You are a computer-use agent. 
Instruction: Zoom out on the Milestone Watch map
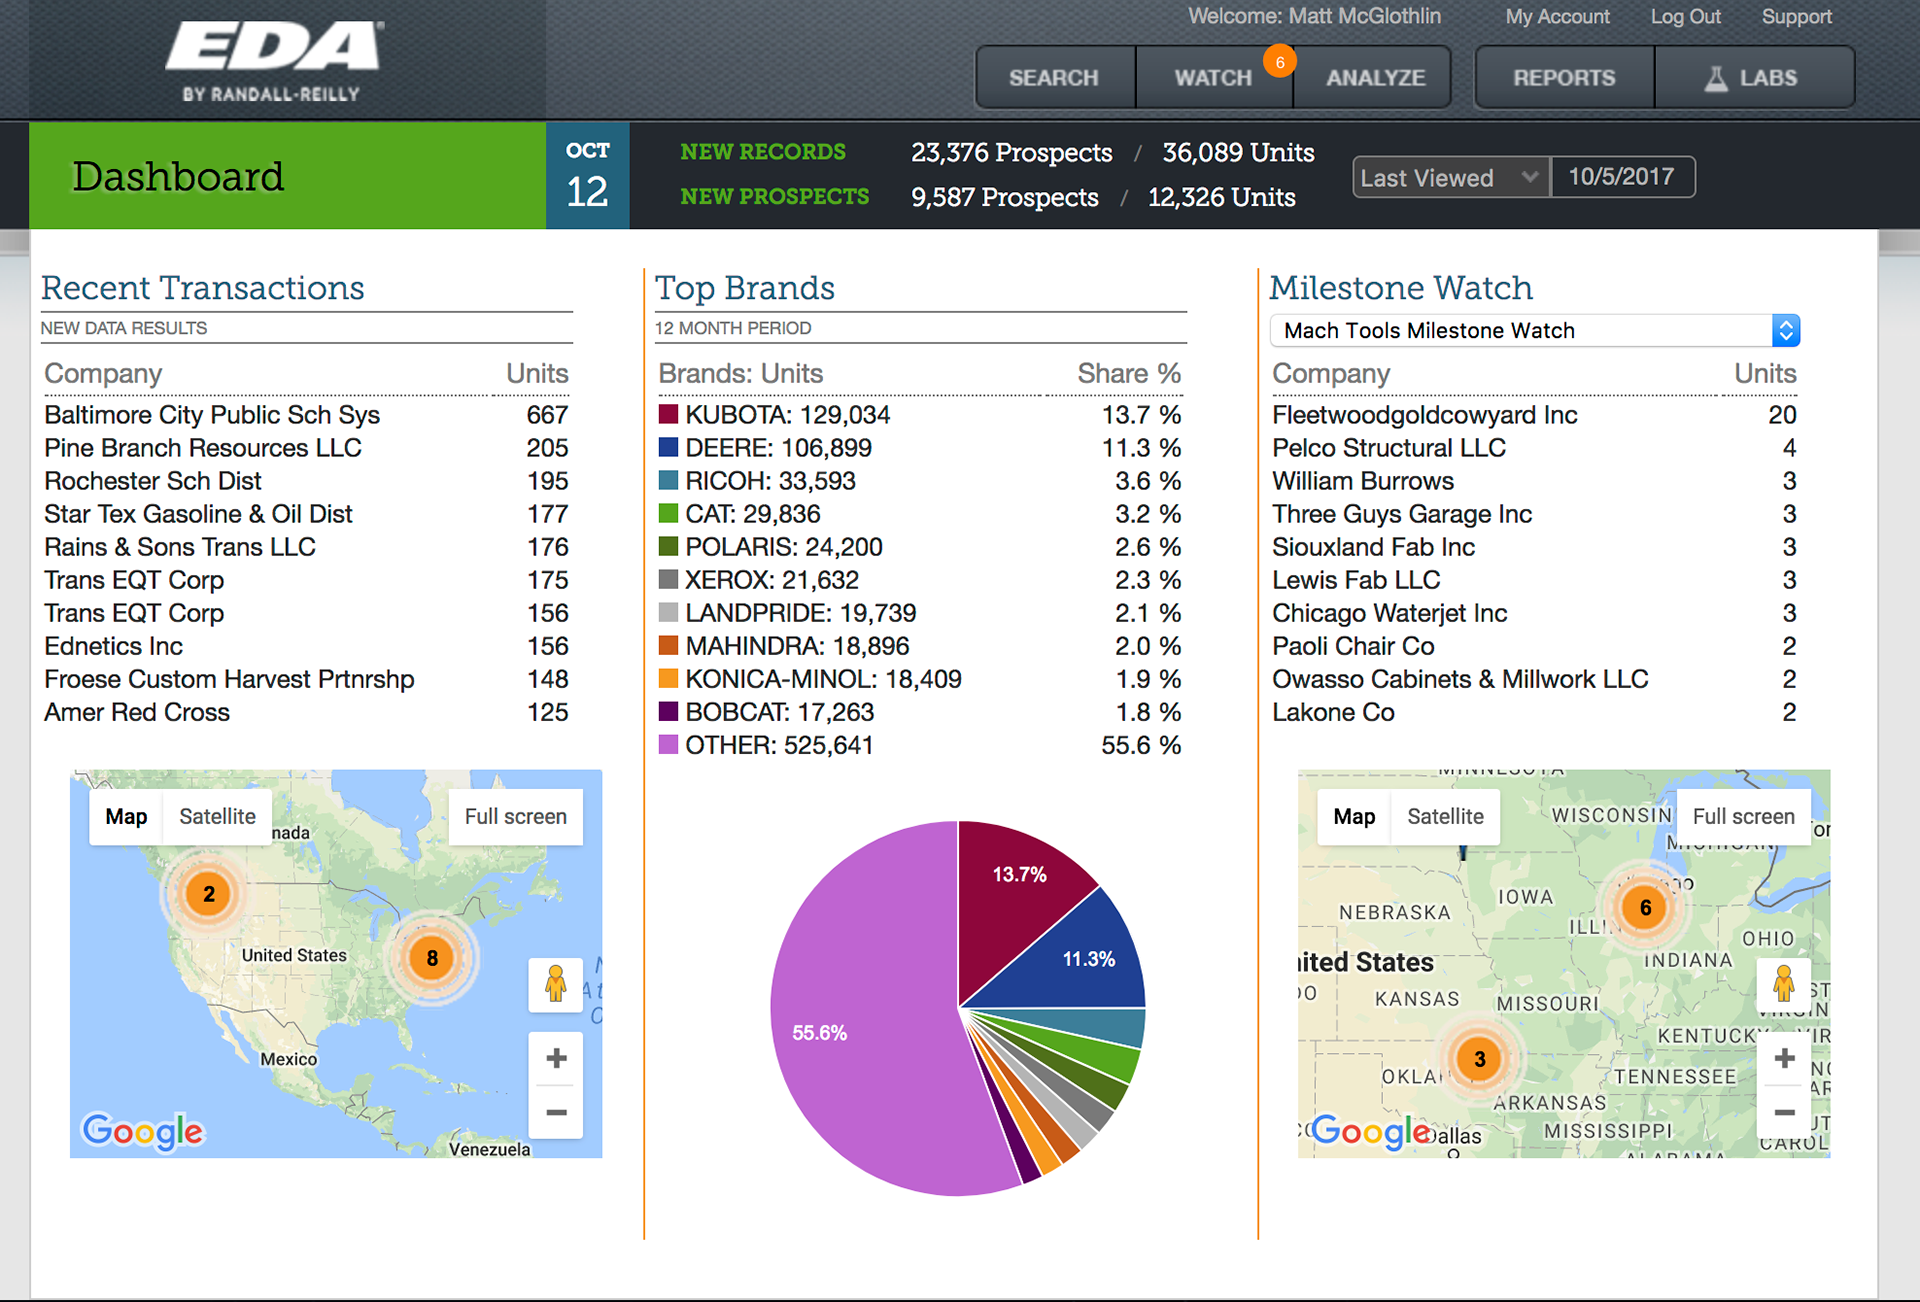(1784, 1112)
